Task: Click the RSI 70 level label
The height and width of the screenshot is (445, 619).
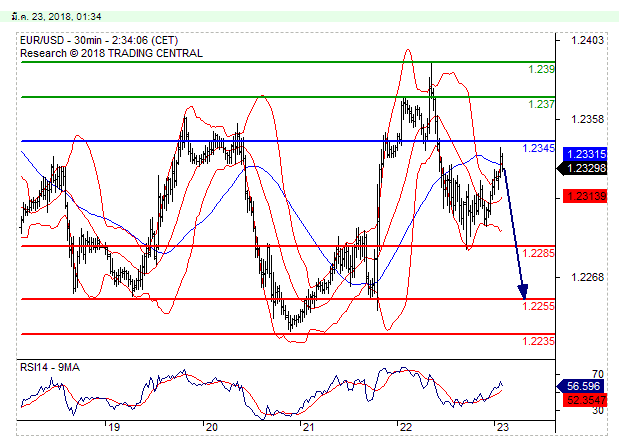Action: tap(598, 374)
